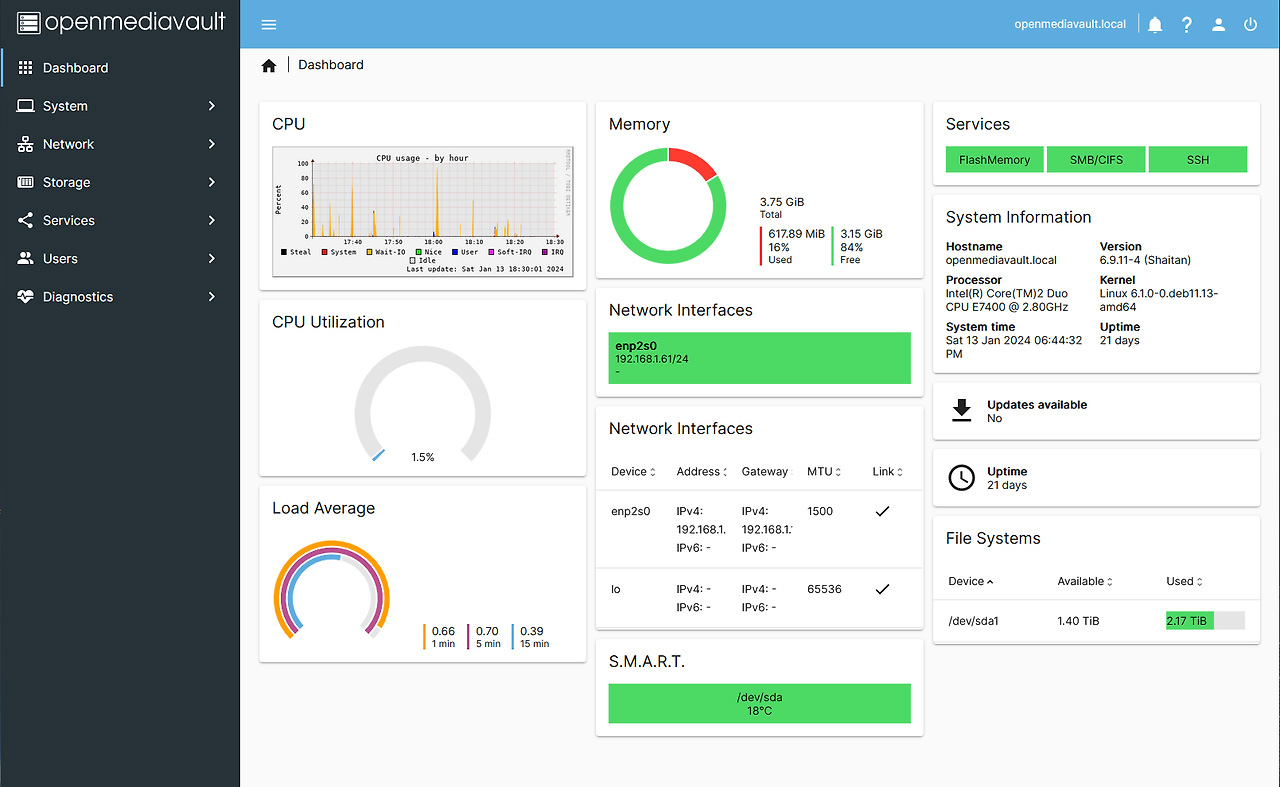1280x787 pixels.
Task: Expand the System menu chevron
Action: coord(211,106)
